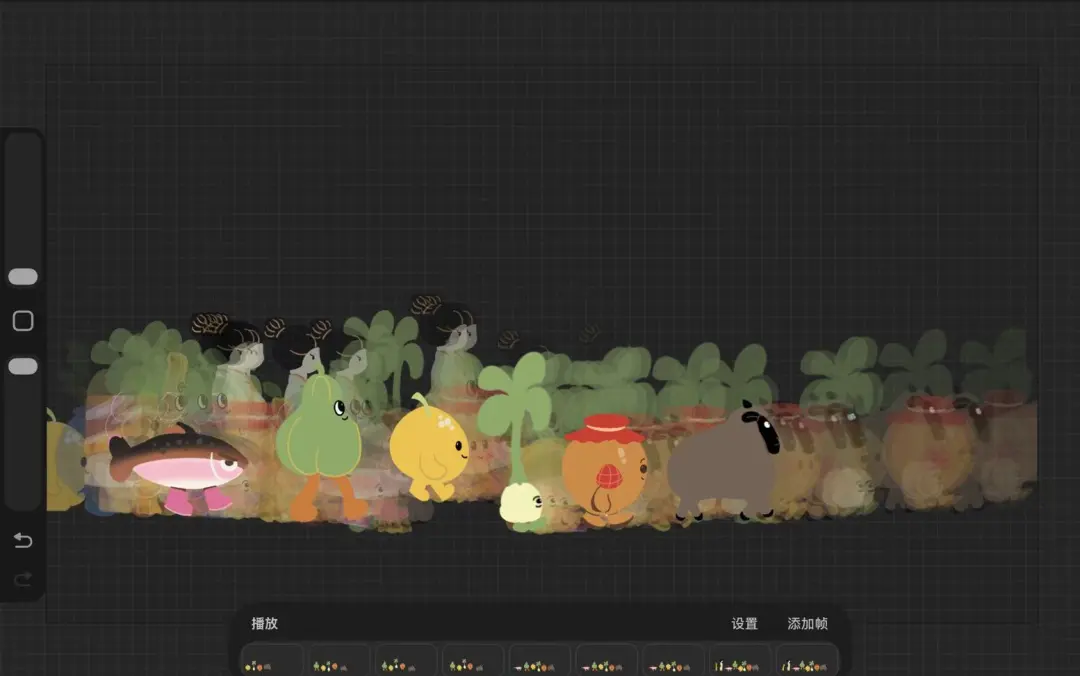
Task: Click 添加帧 to add a frame
Action: click(x=807, y=624)
